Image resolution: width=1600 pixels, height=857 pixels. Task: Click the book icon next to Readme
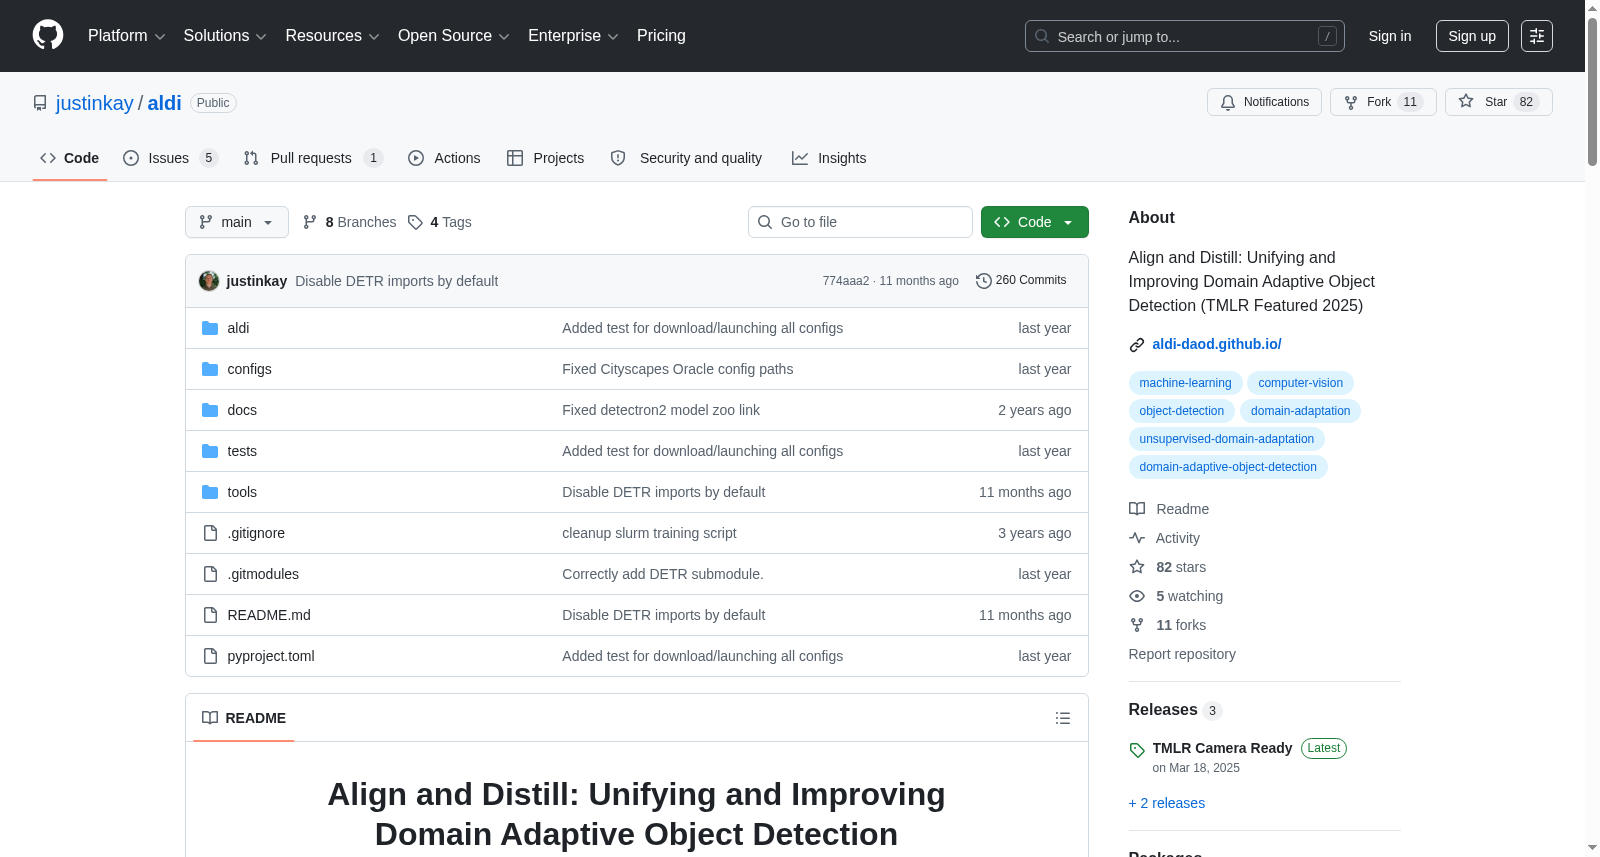pos(1137,509)
